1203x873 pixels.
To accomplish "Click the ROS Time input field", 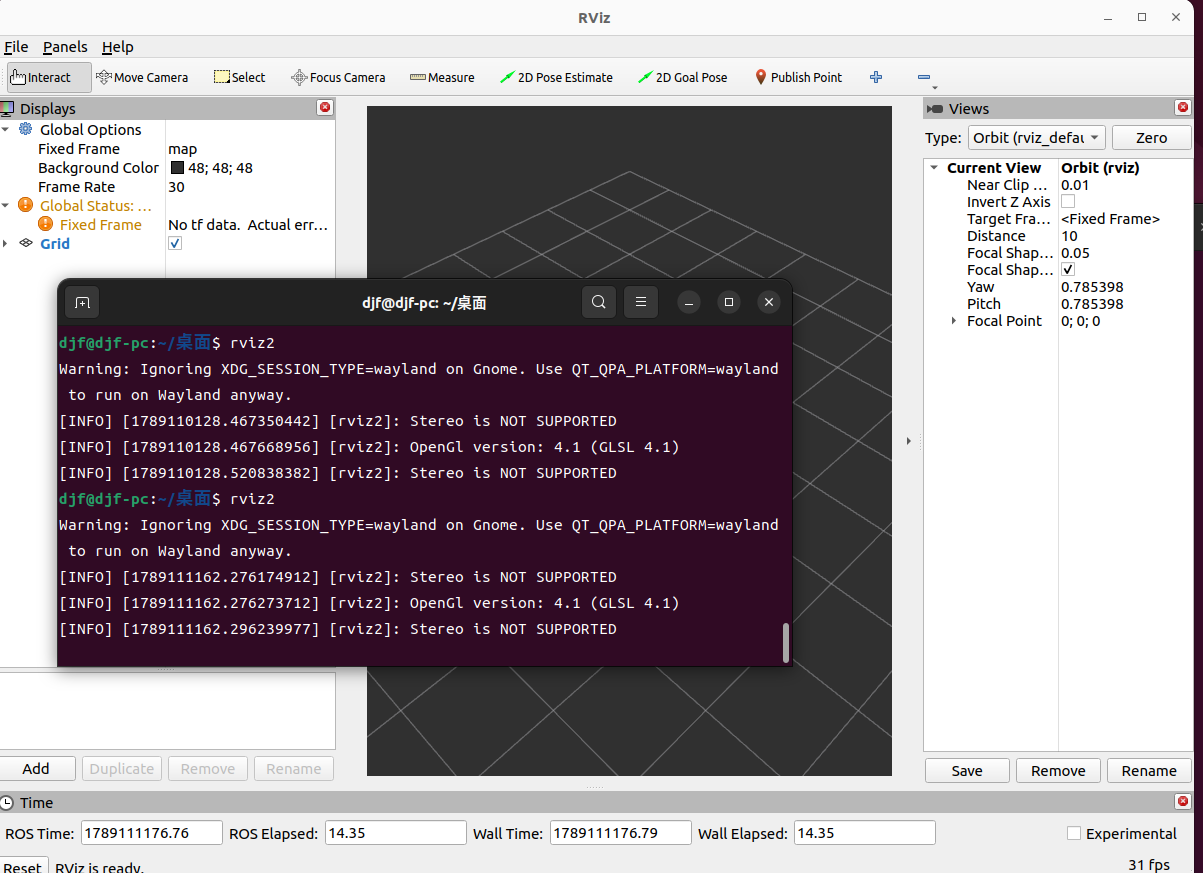I will [x=151, y=833].
